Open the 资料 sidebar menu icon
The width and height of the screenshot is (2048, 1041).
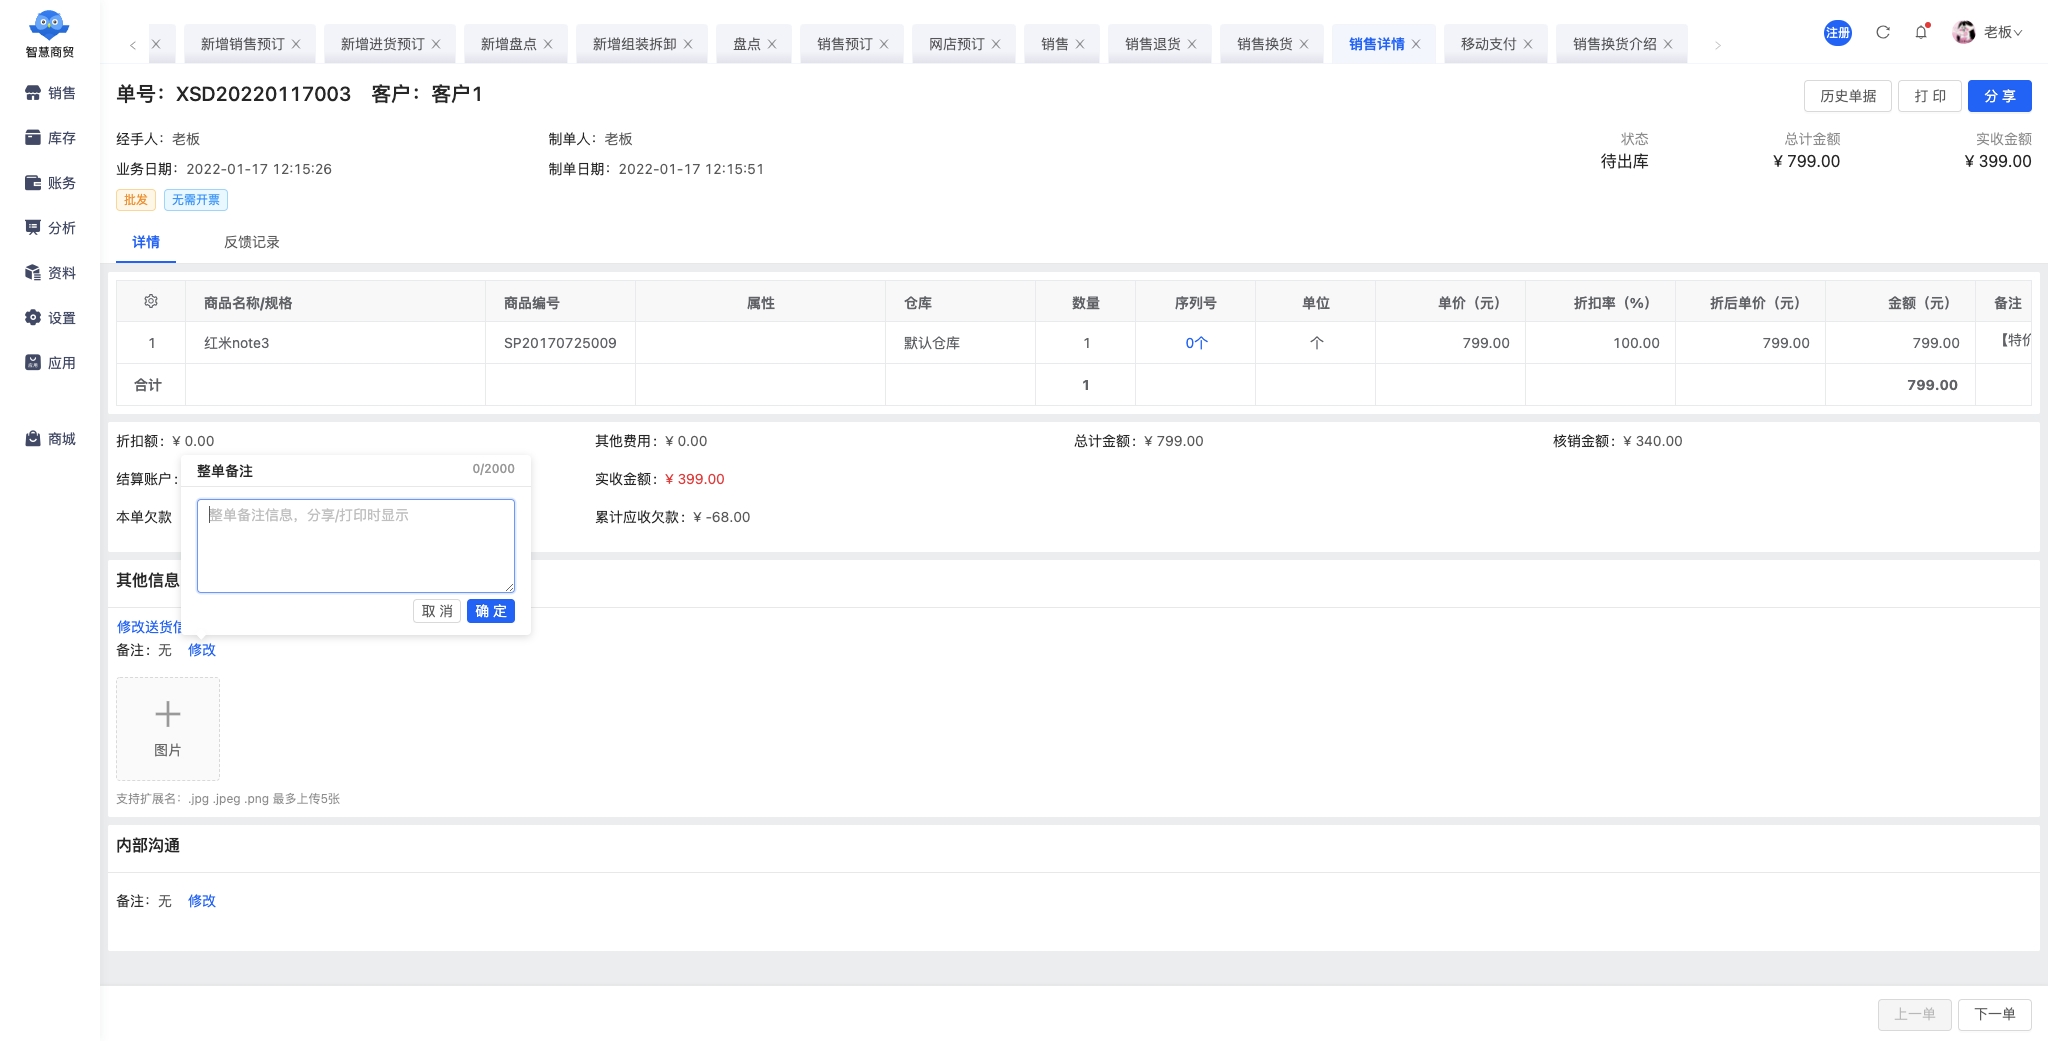33,273
